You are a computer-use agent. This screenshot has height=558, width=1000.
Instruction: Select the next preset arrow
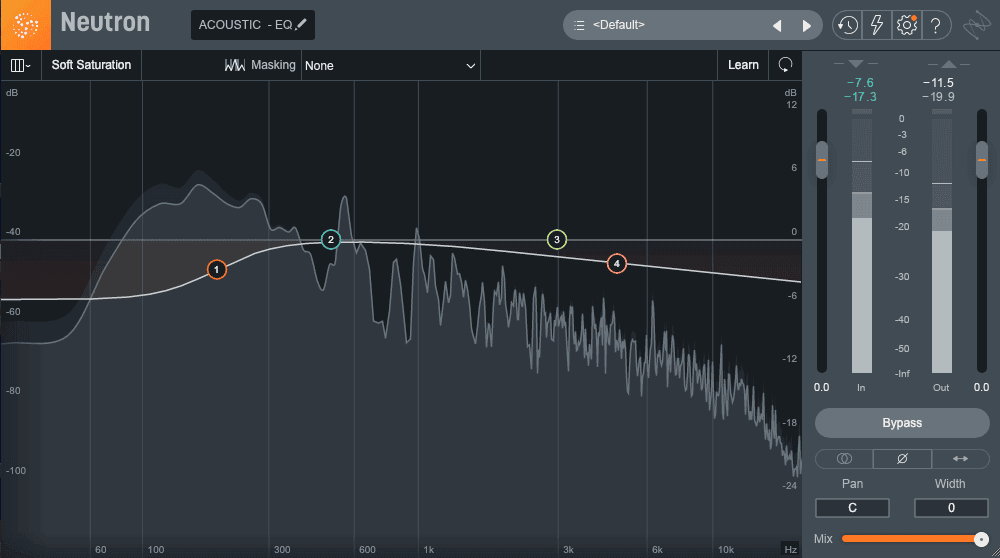tap(807, 26)
